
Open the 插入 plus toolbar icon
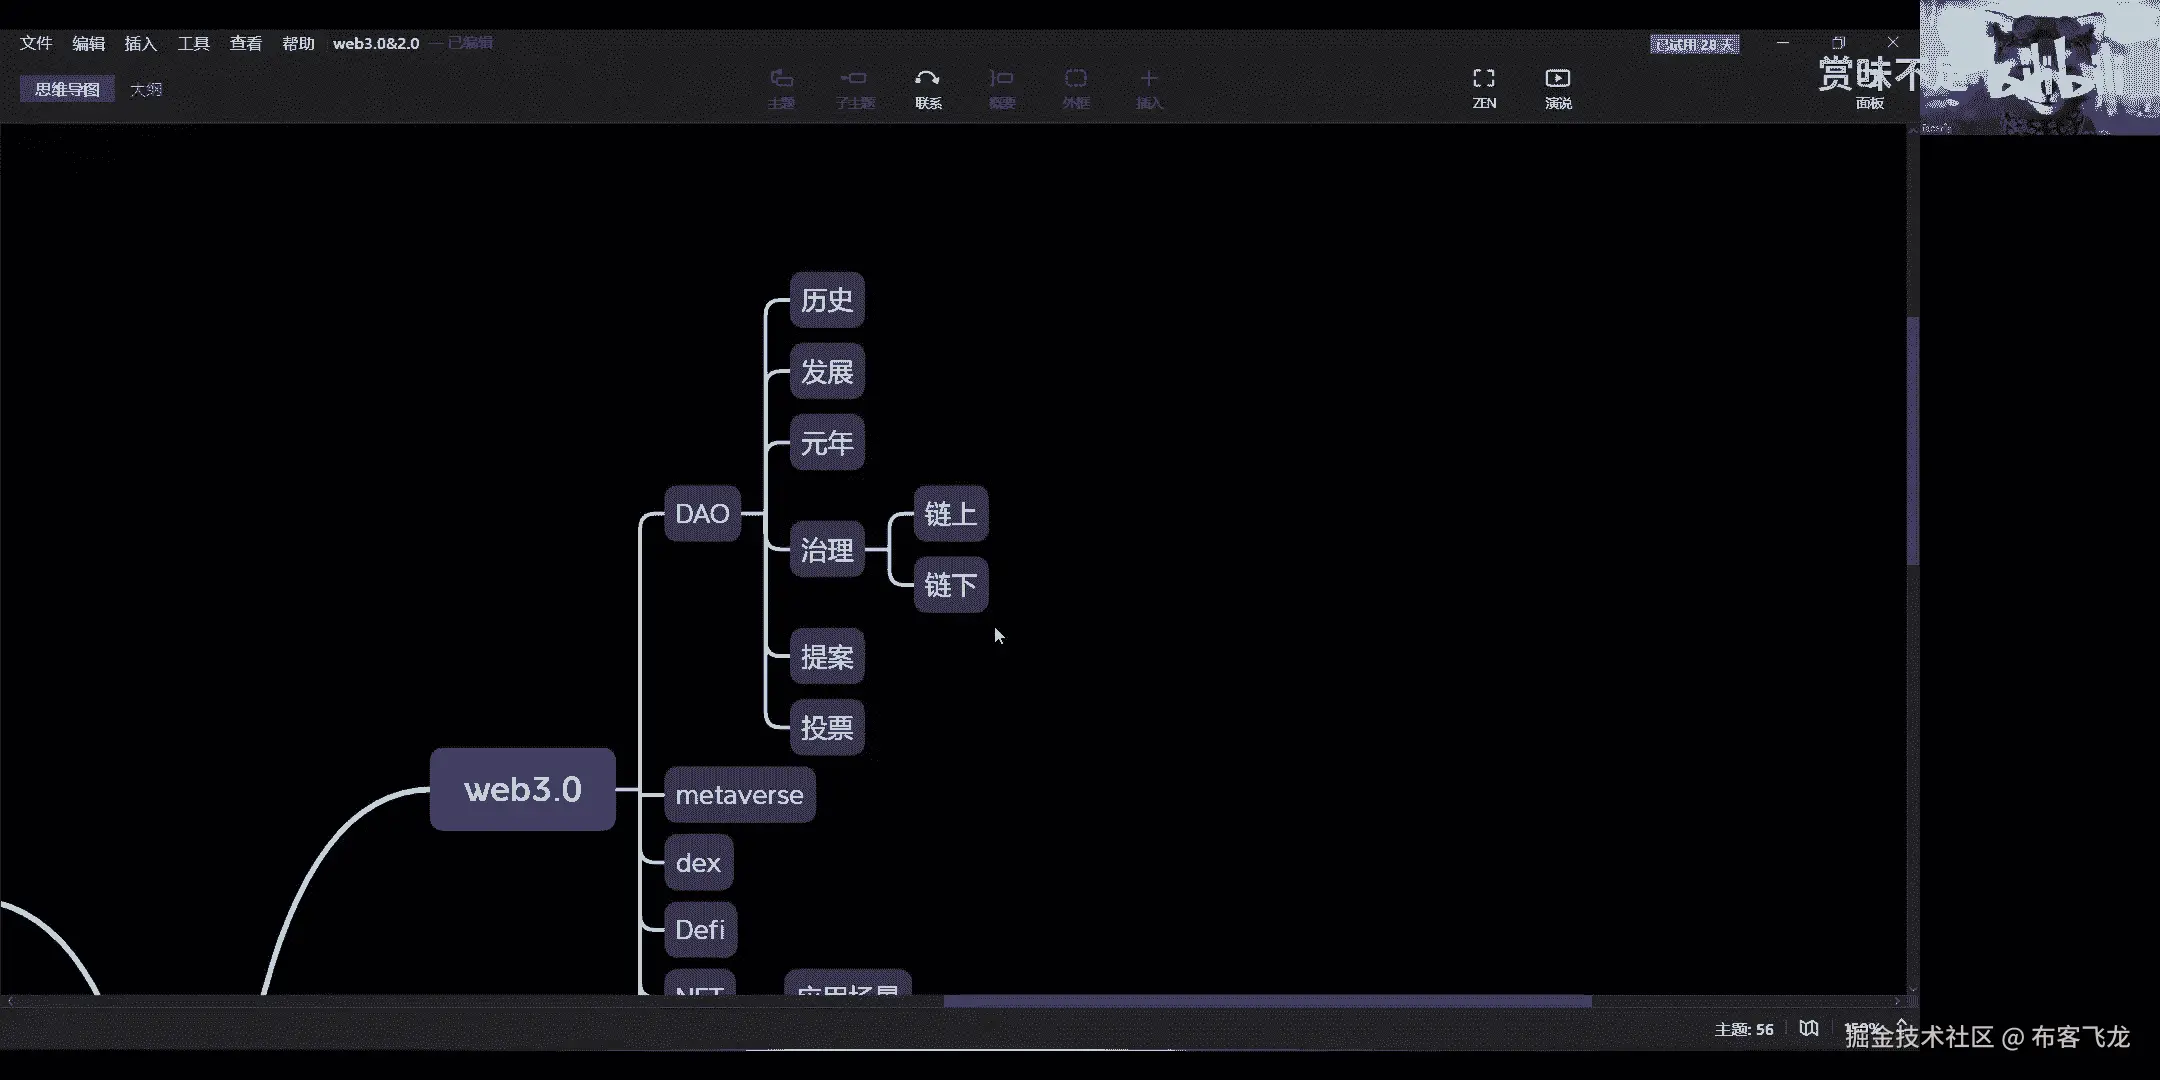point(1149,80)
